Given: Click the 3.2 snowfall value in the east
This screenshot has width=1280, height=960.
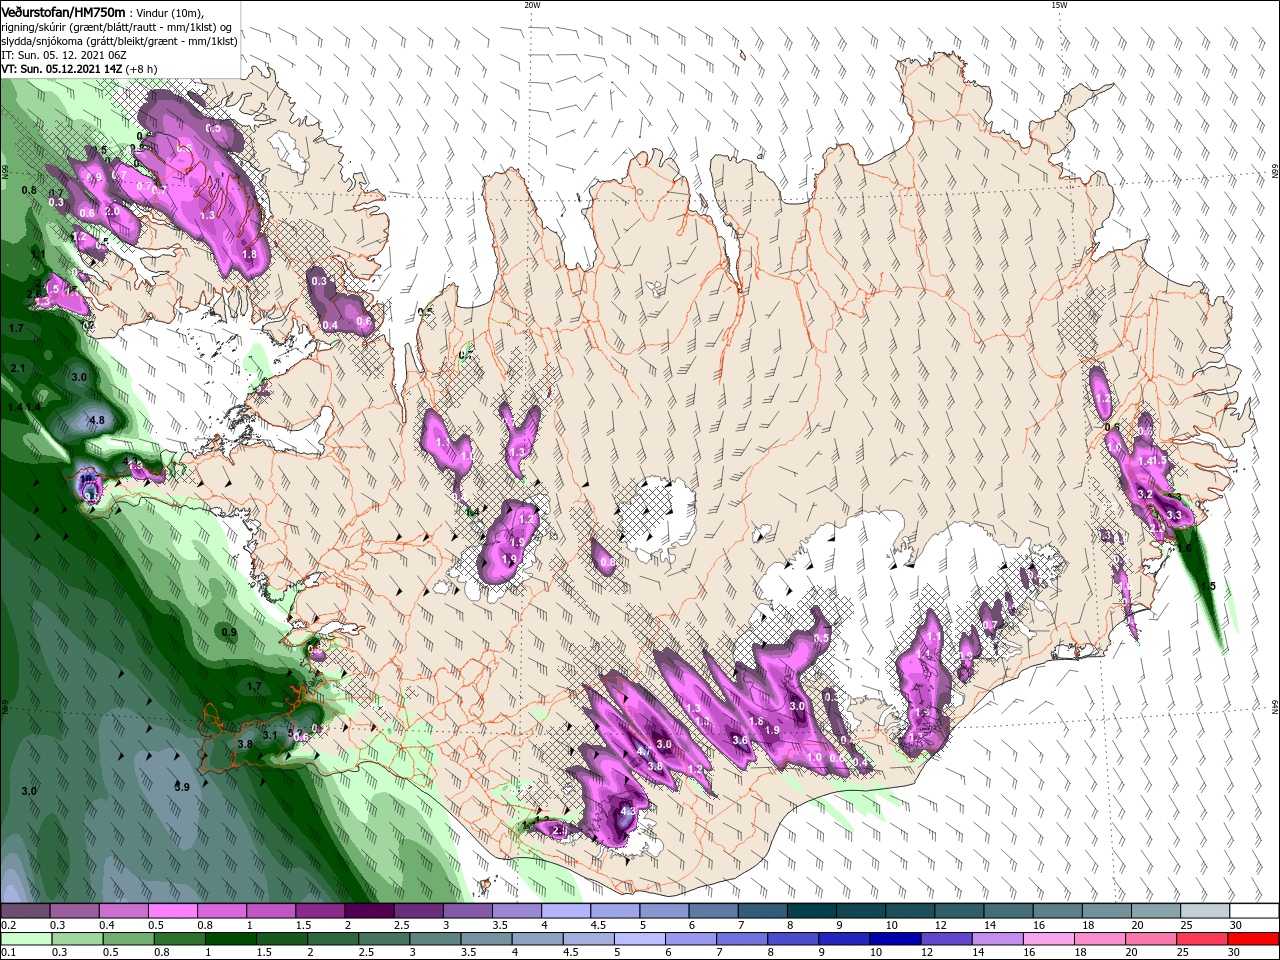Looking at the screenshot, I should click(x=1146, y=494).
